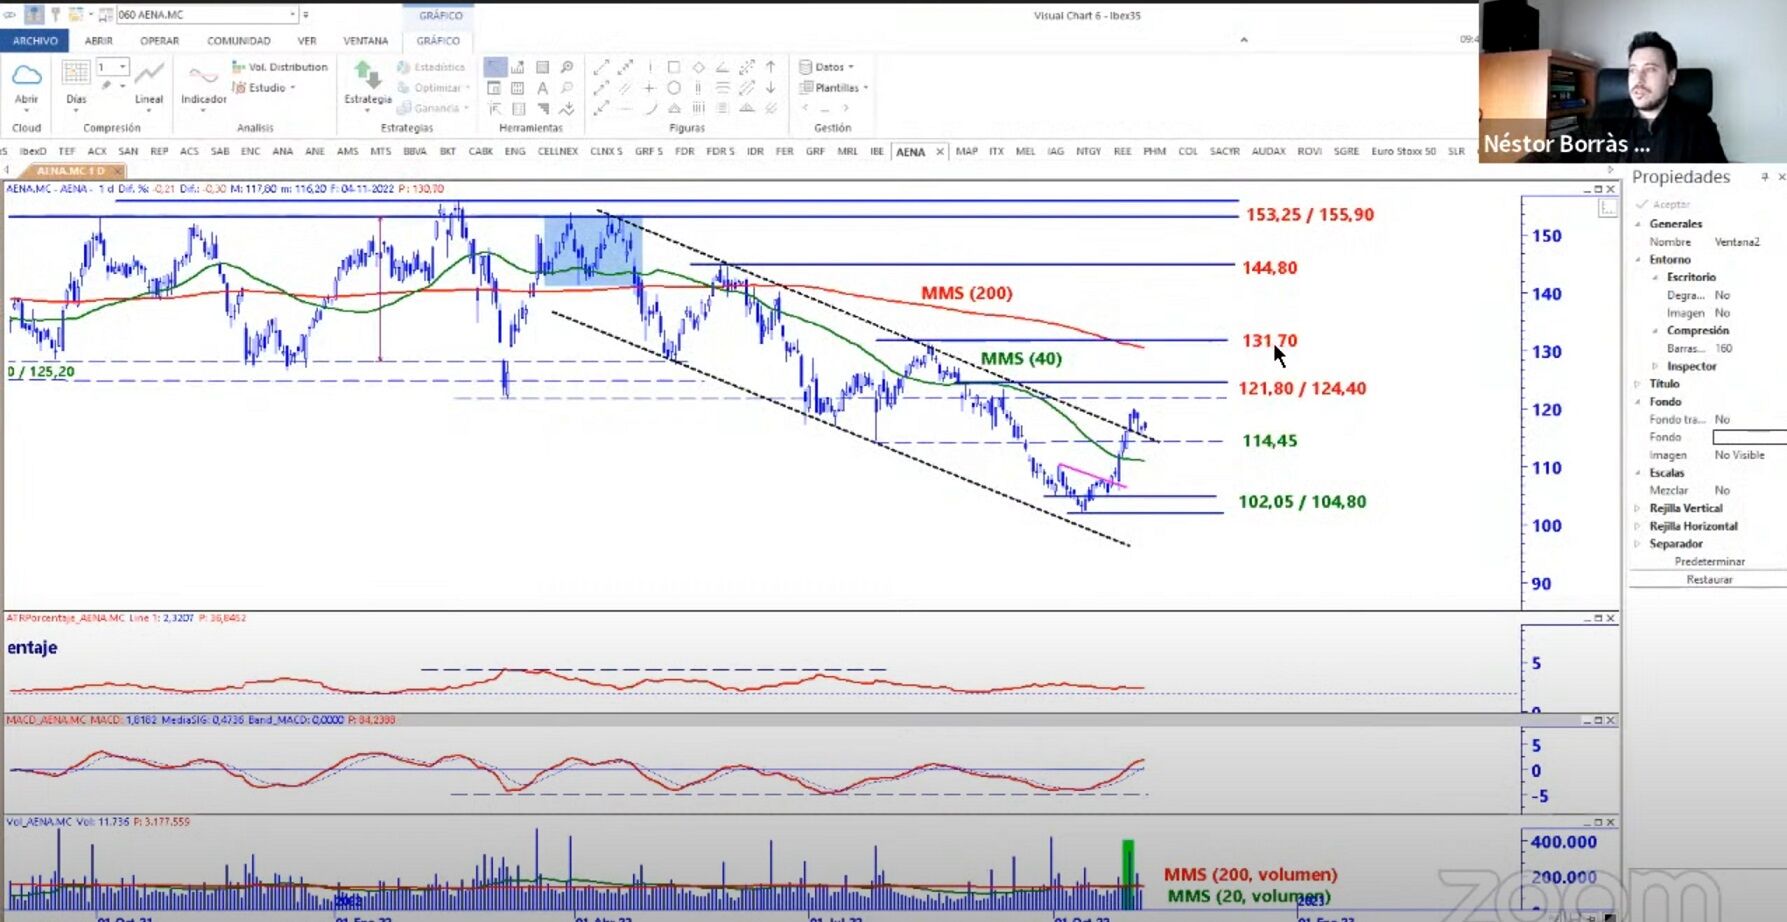1787x922 pixels.
Task: Pin the Propiedades panel
Action: pos(1764,177)
